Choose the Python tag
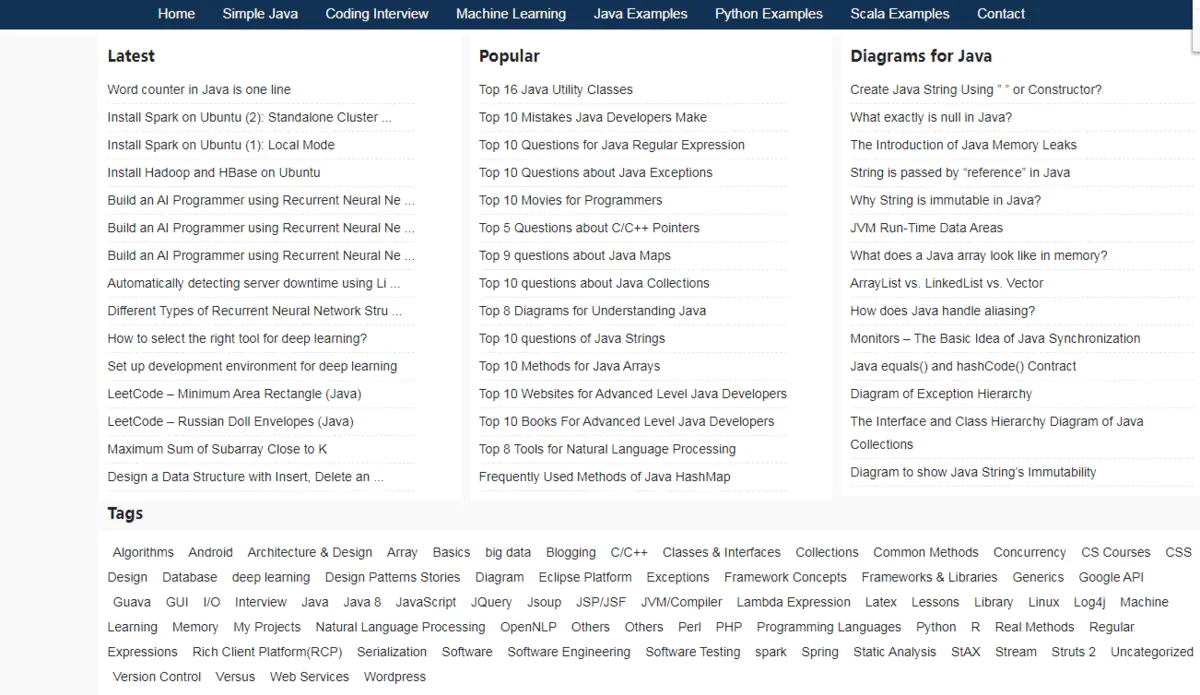 coord(936,627)
